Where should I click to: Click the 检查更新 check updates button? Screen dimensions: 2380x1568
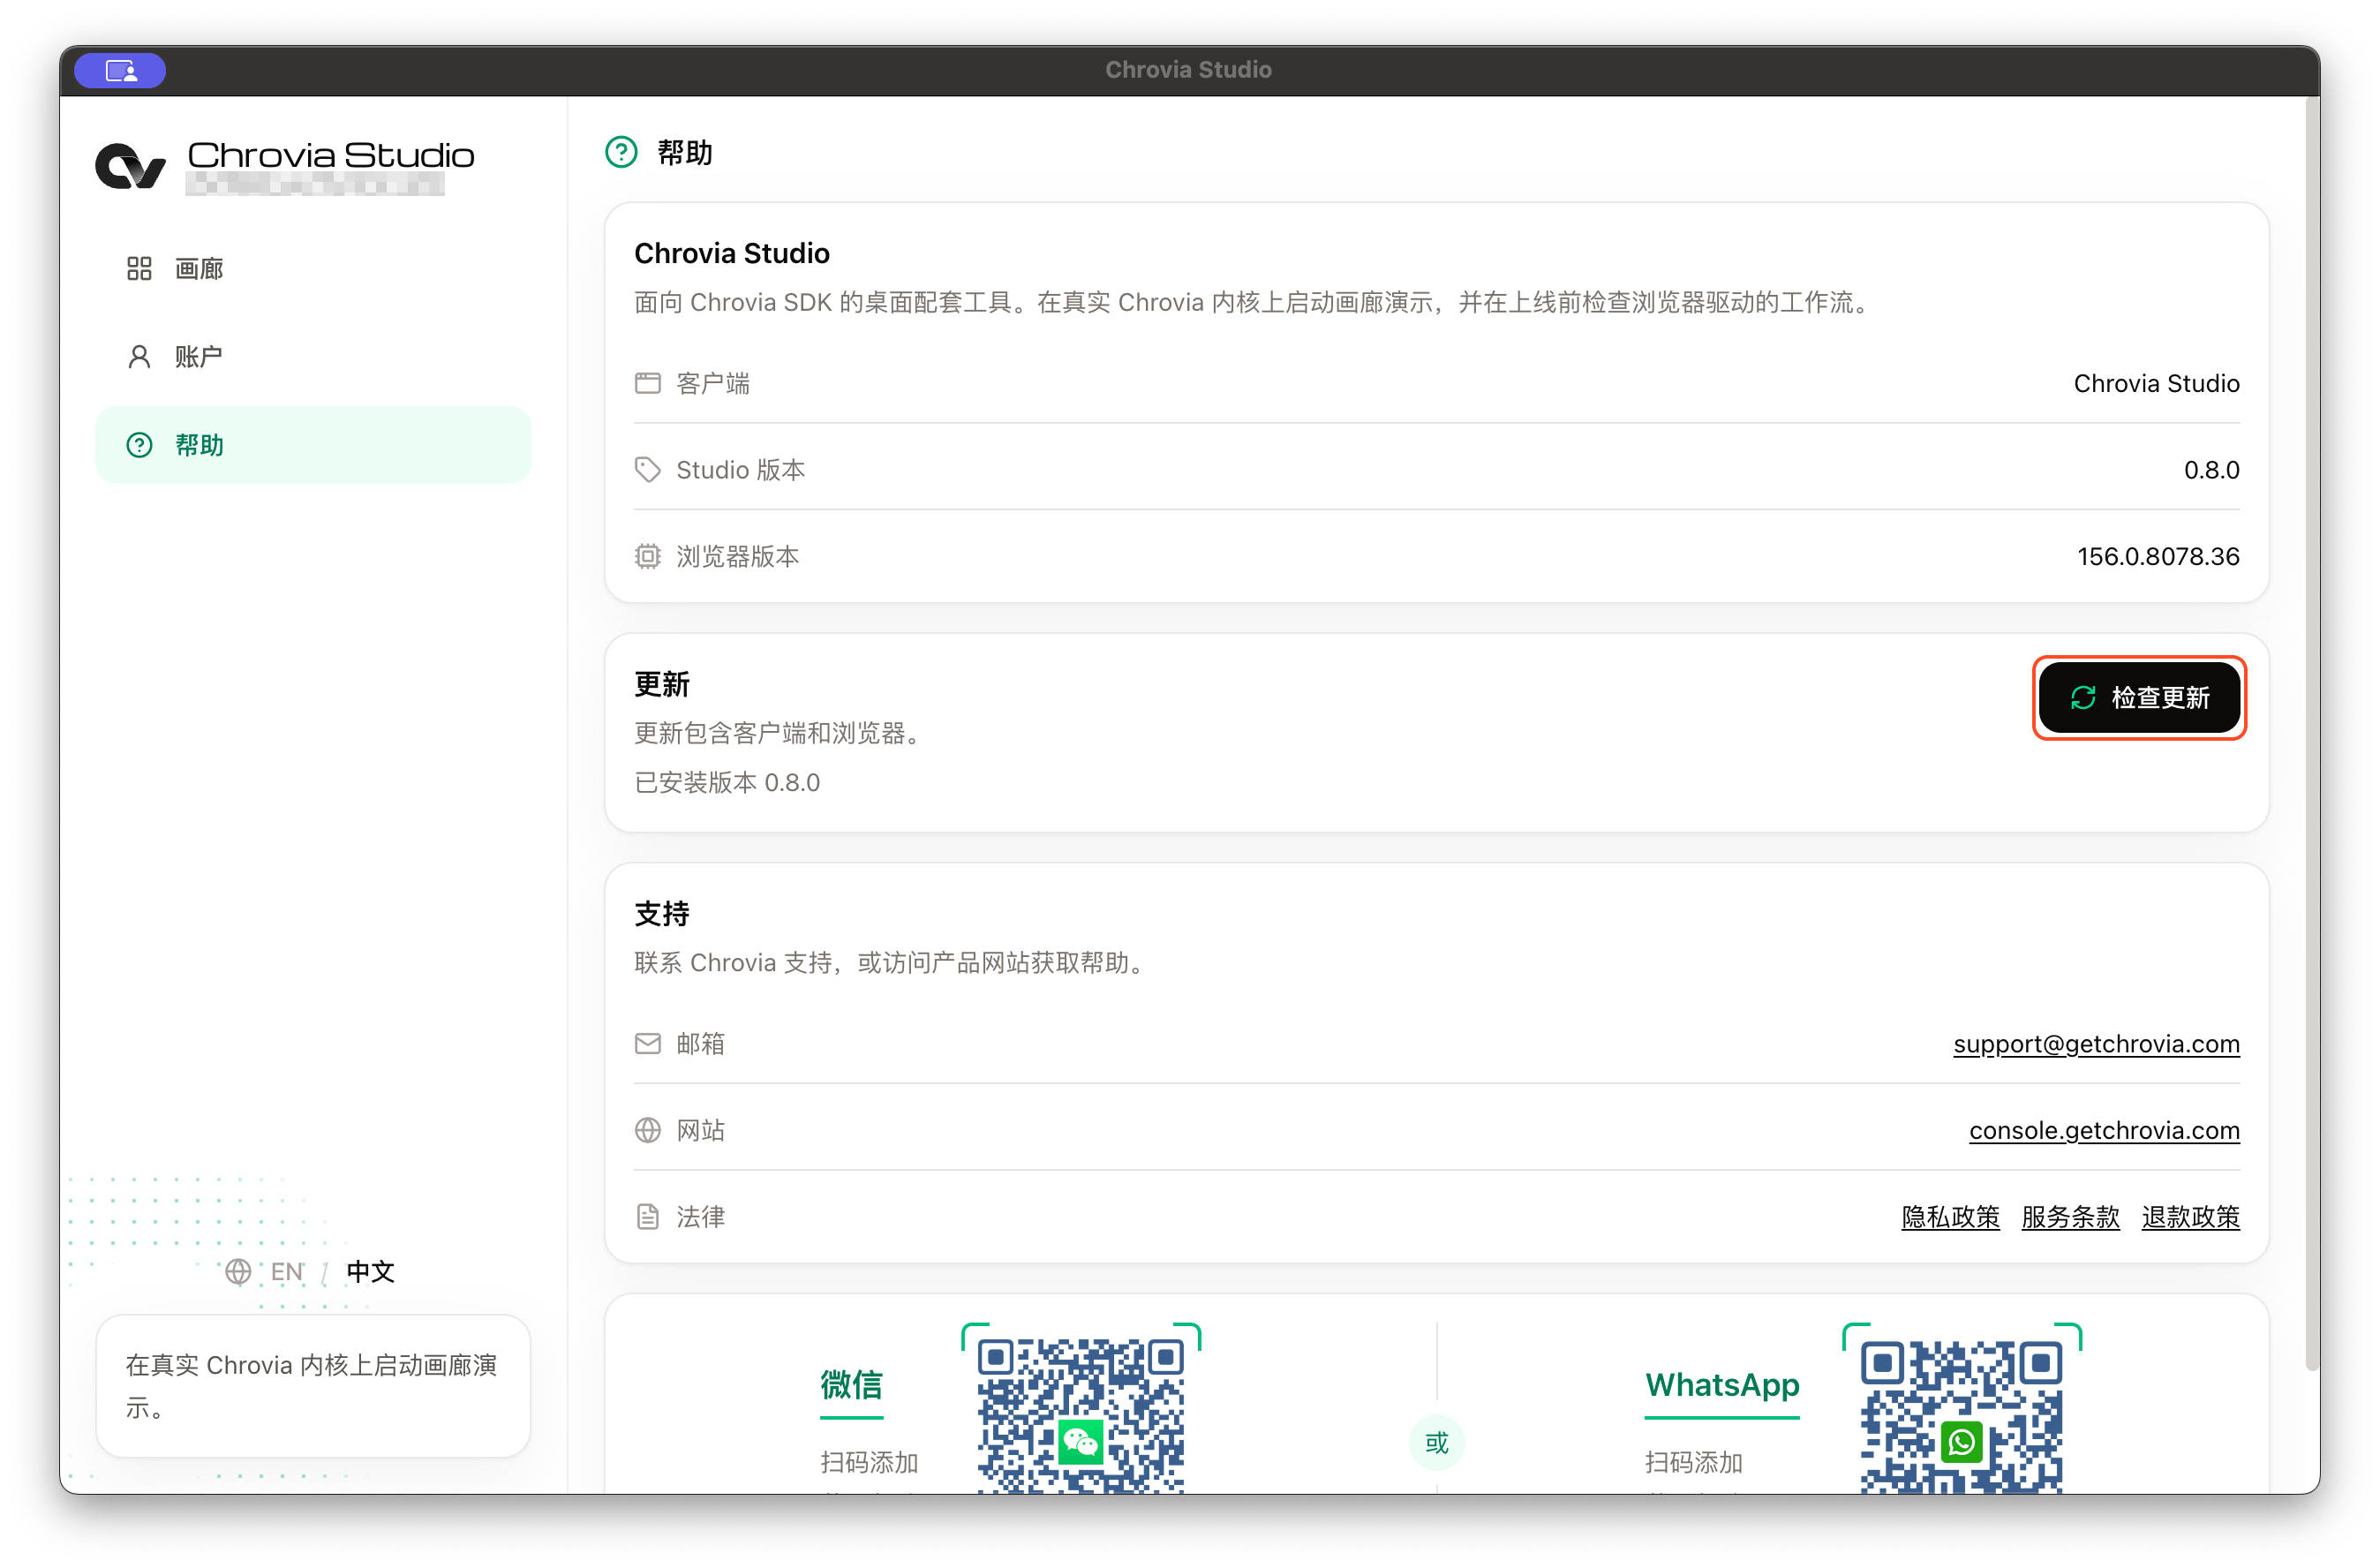click(x=2138, y=697)
